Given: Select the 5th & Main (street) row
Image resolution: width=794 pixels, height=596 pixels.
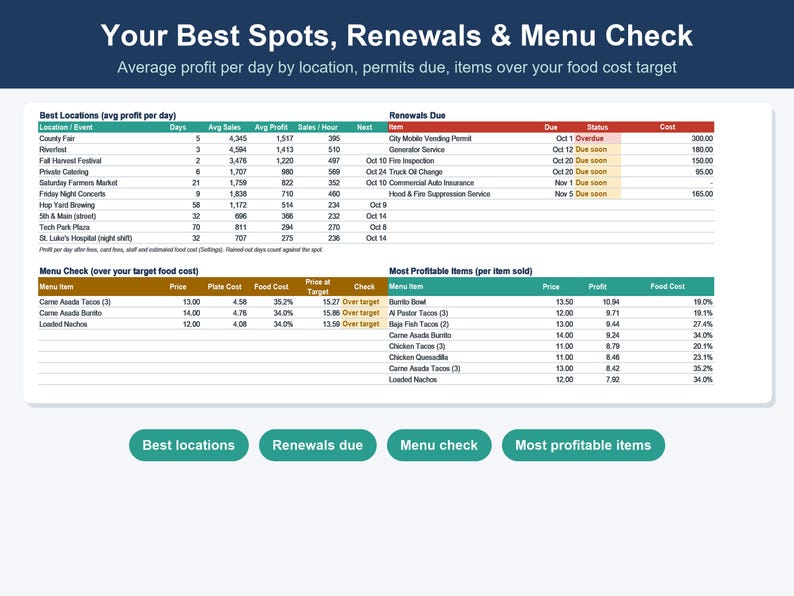Looking at the screenshot, I should pyautogui.click(x=213, y=216).
